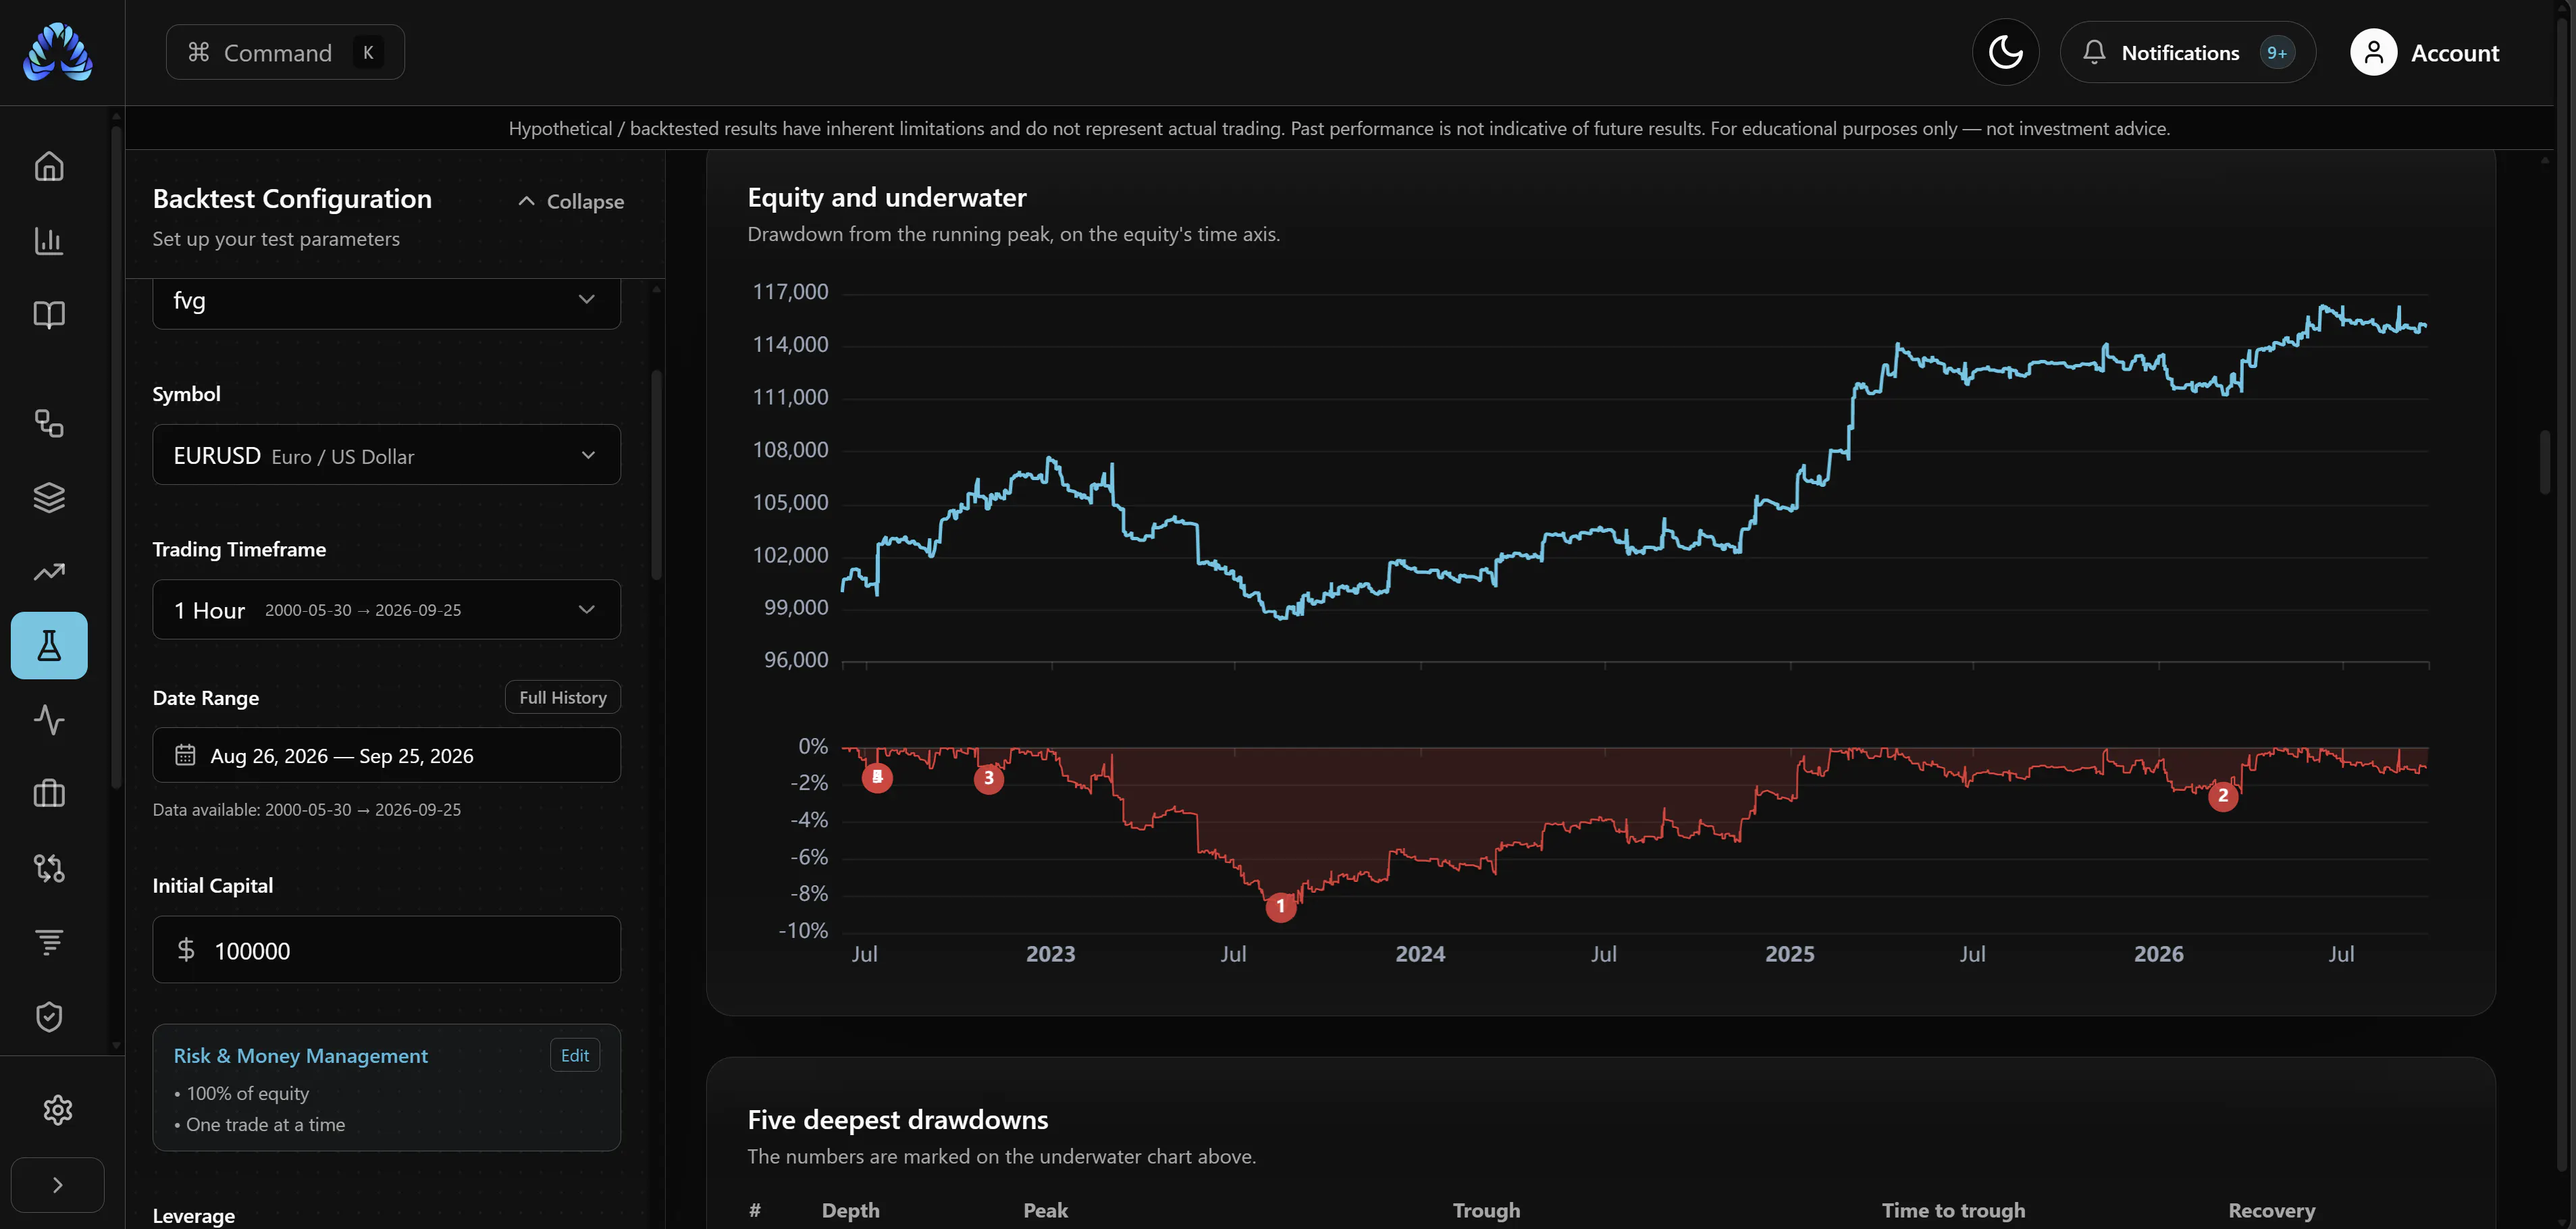Click drawdown marker 1 on underwater chart

(x=1280, y=907)
